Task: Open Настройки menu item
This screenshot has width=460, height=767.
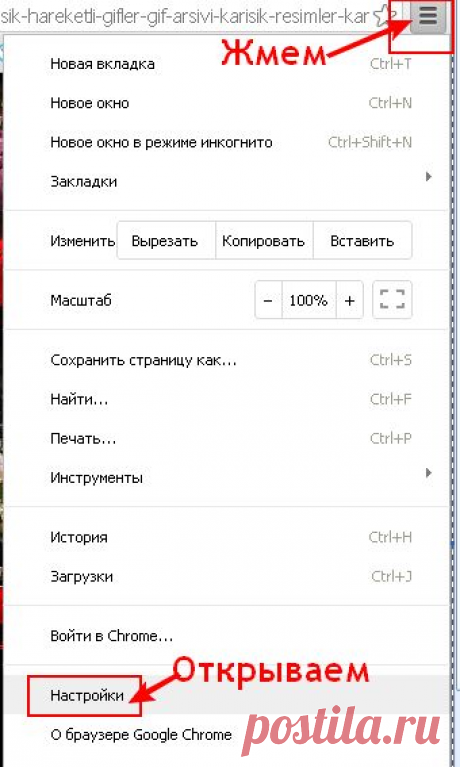Action: click(x=225, y=695)
